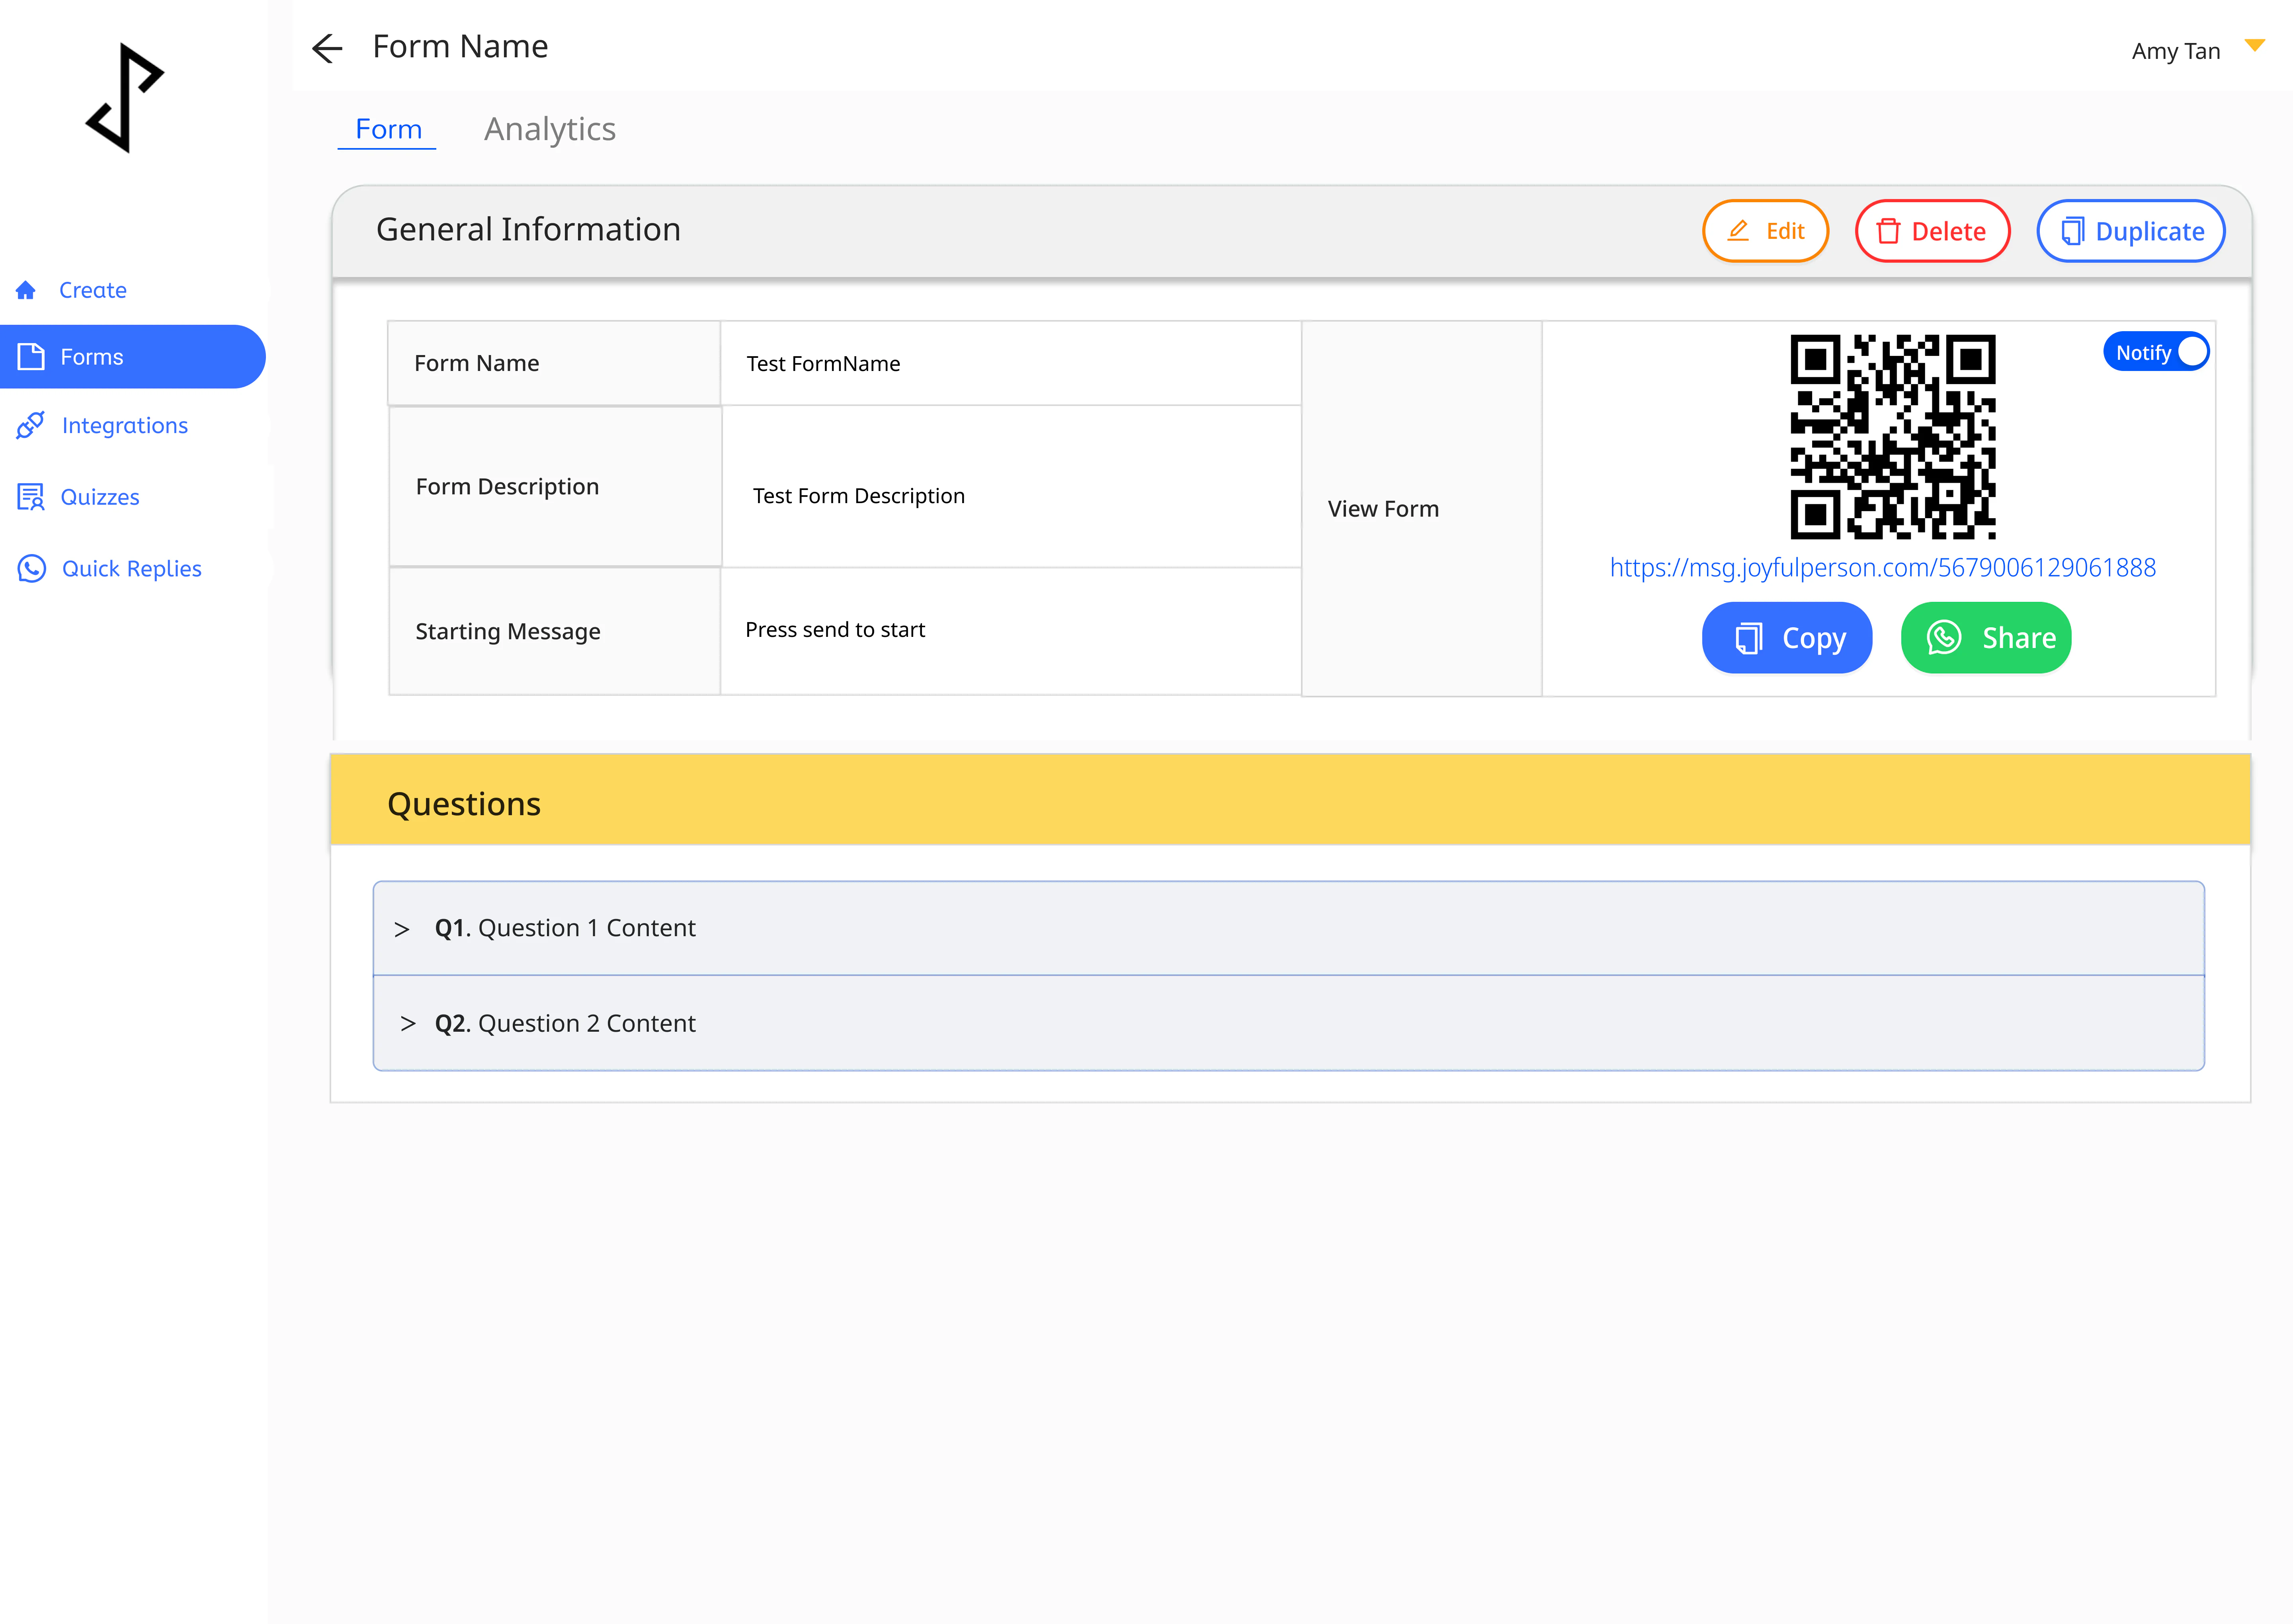Click the copy icon in the Duplicate button
2293x1624 pixels.
click(x=2072, y=231)
